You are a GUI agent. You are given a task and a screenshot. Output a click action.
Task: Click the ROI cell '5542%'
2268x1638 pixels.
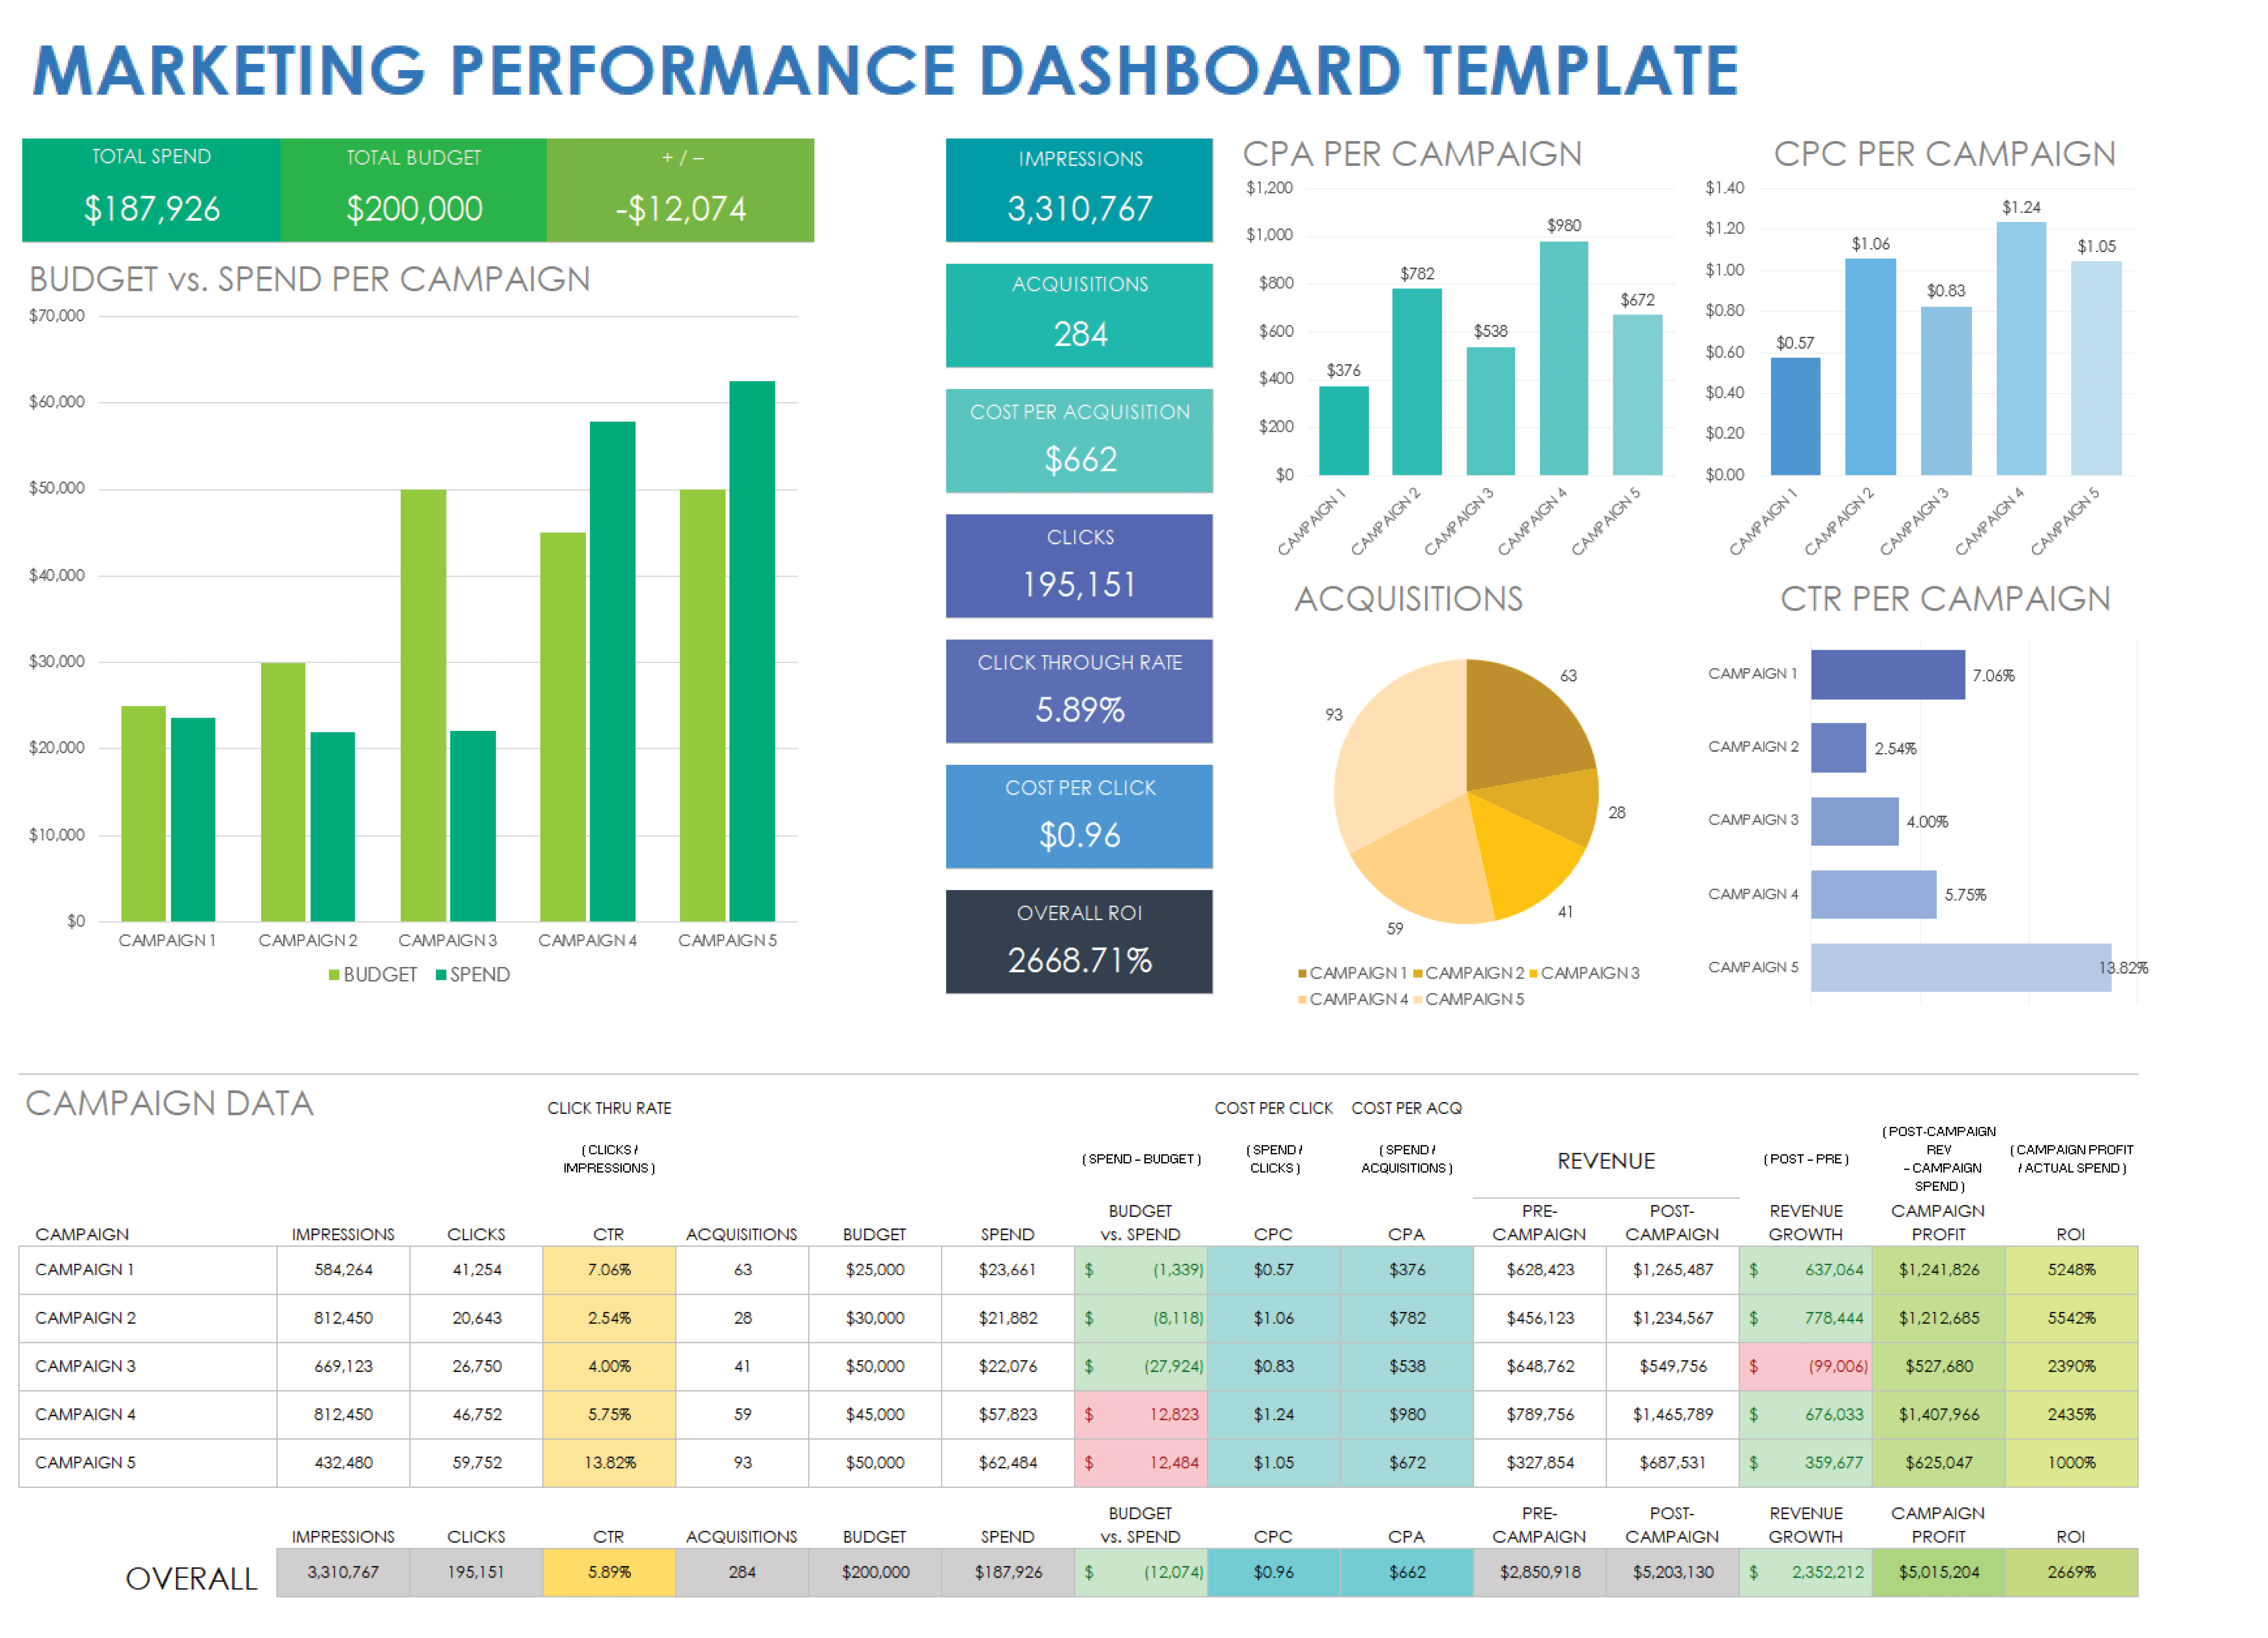click(x=2071, y=1318)
